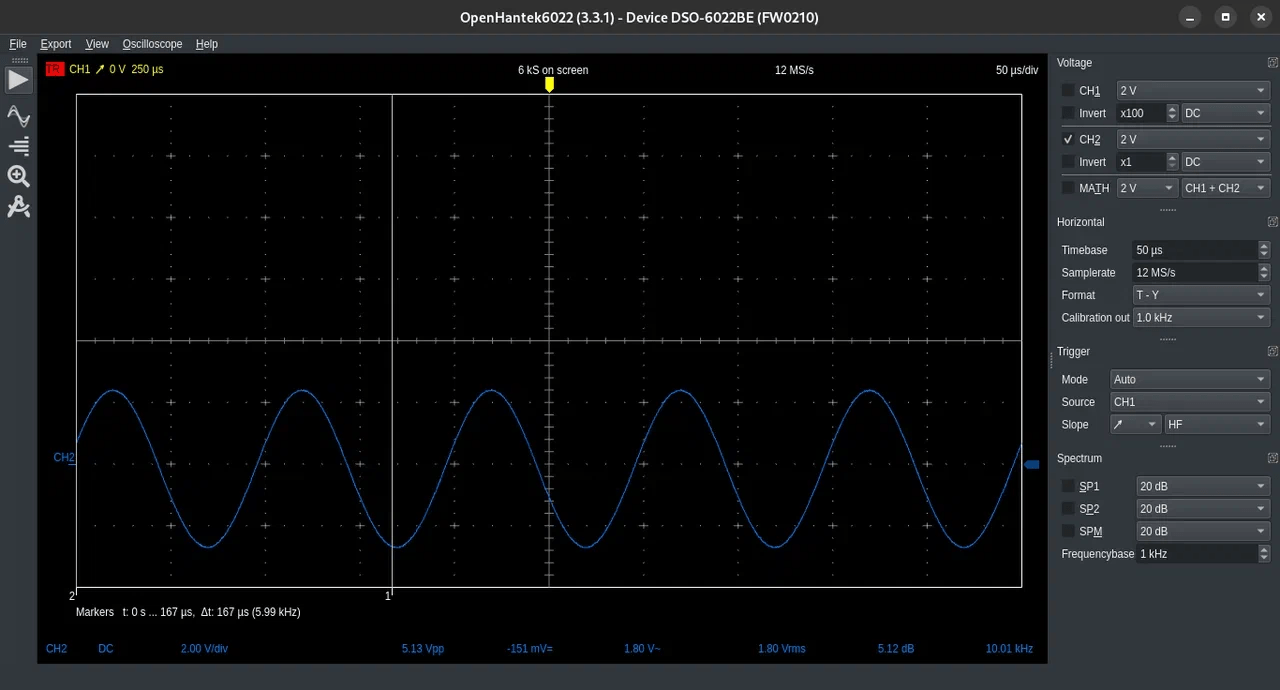Click the Horizontal dock float icon
The height and width of the screenshot is (690, 1280).
coord(1272,222)
